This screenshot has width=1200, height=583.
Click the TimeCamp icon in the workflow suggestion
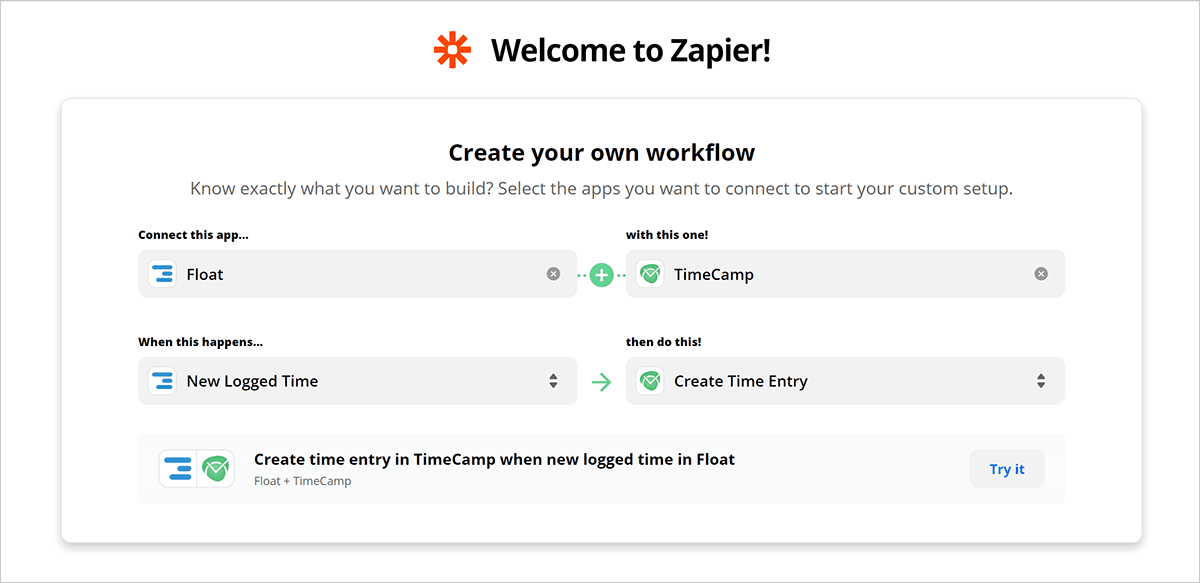216,468
